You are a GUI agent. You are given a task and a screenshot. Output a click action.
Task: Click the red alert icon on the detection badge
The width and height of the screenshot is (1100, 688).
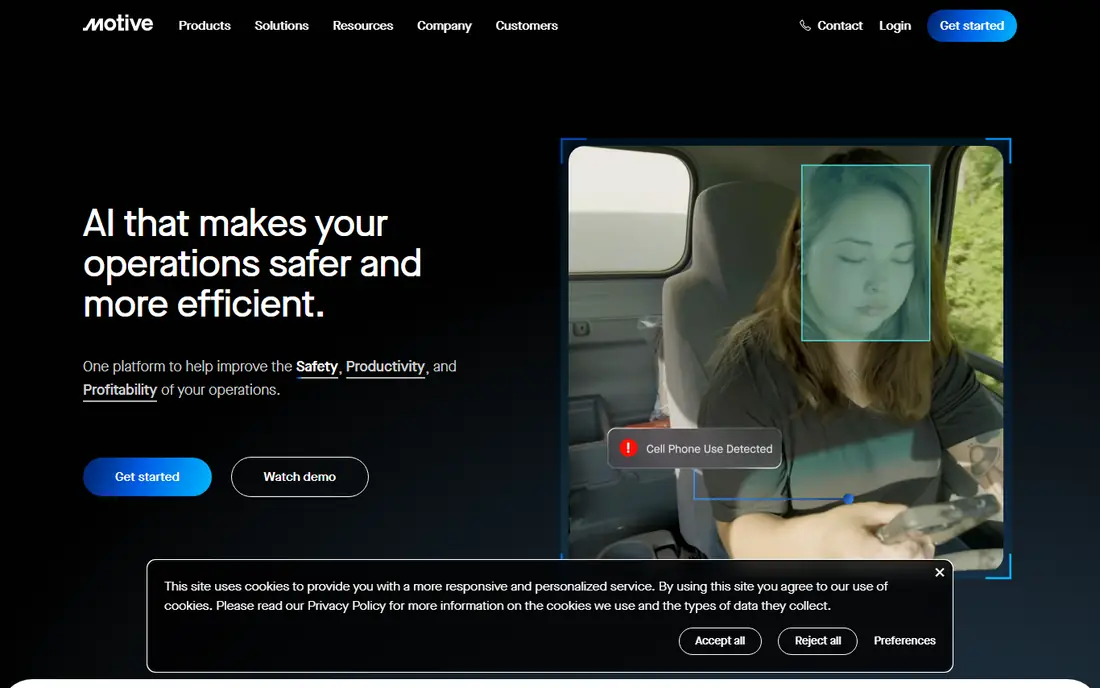[x=628, y=447]
